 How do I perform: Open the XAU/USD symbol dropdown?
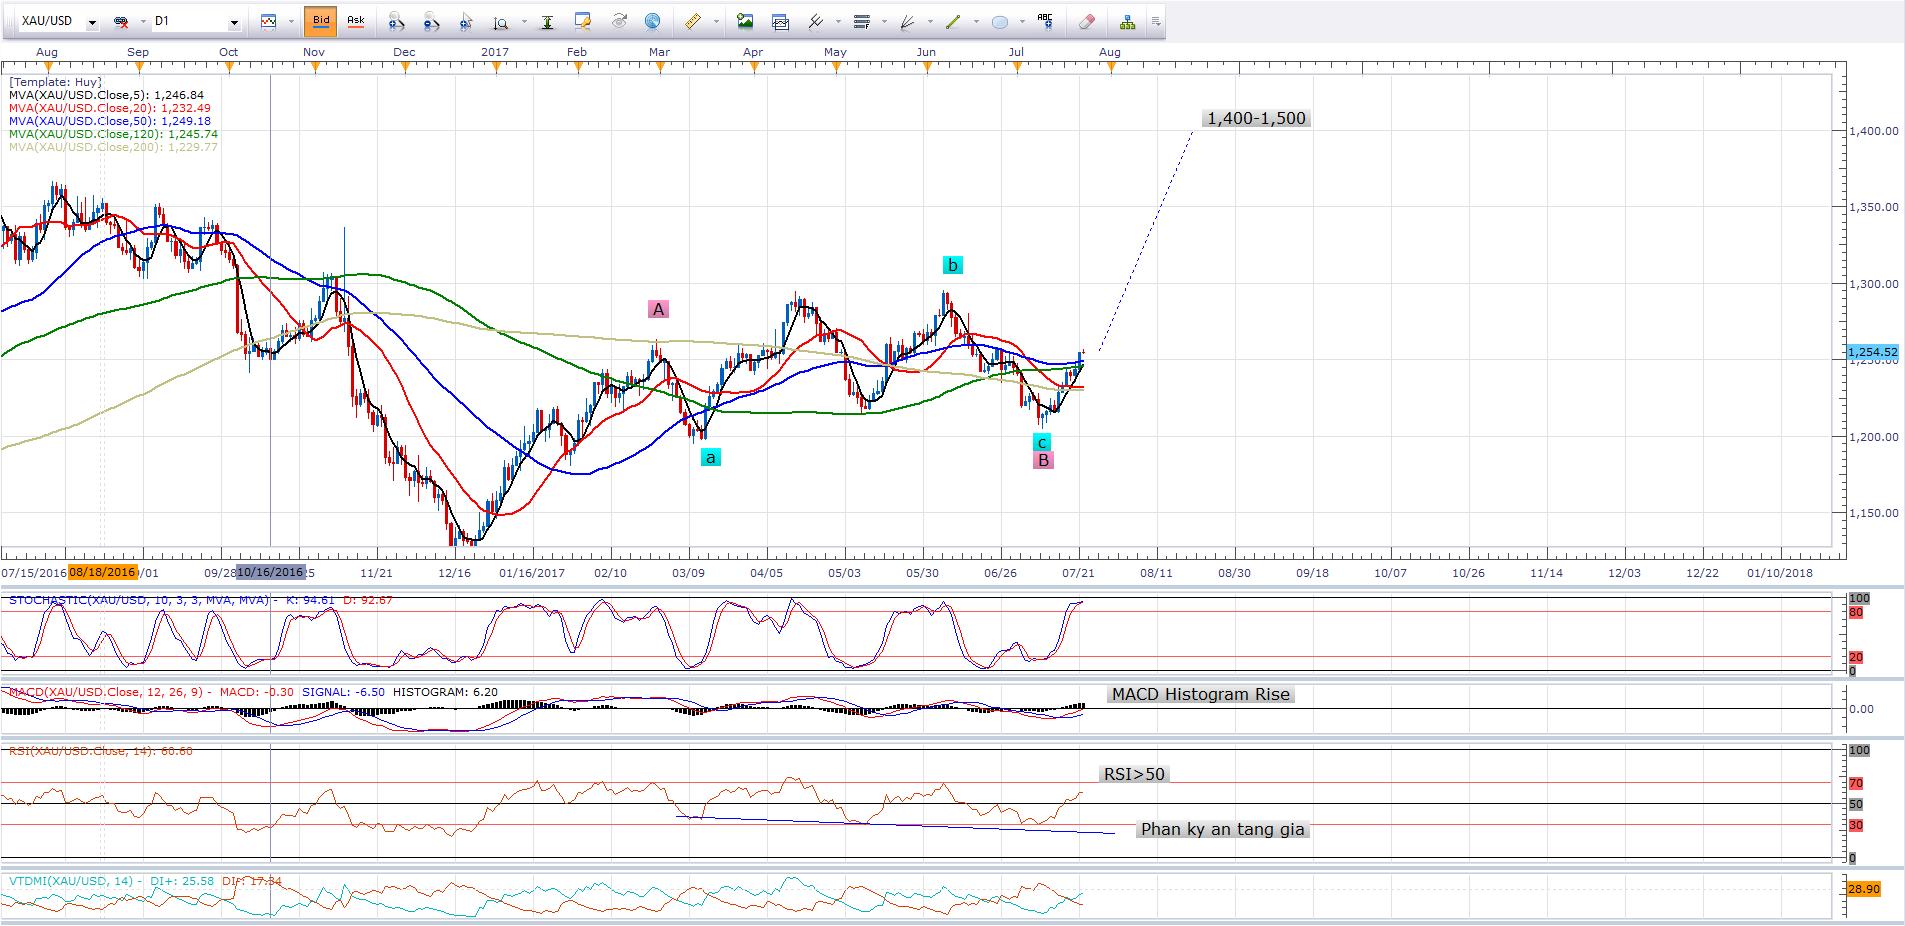coord(92,22)
